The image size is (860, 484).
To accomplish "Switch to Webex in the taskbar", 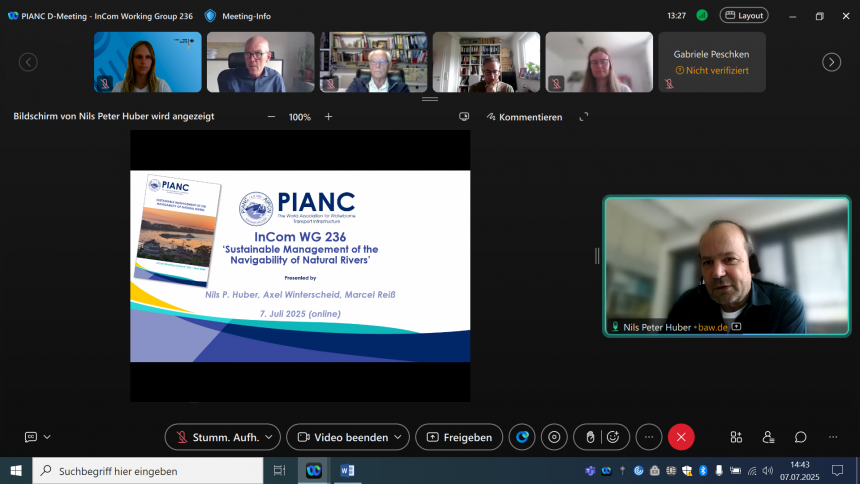I will point(314,471).
